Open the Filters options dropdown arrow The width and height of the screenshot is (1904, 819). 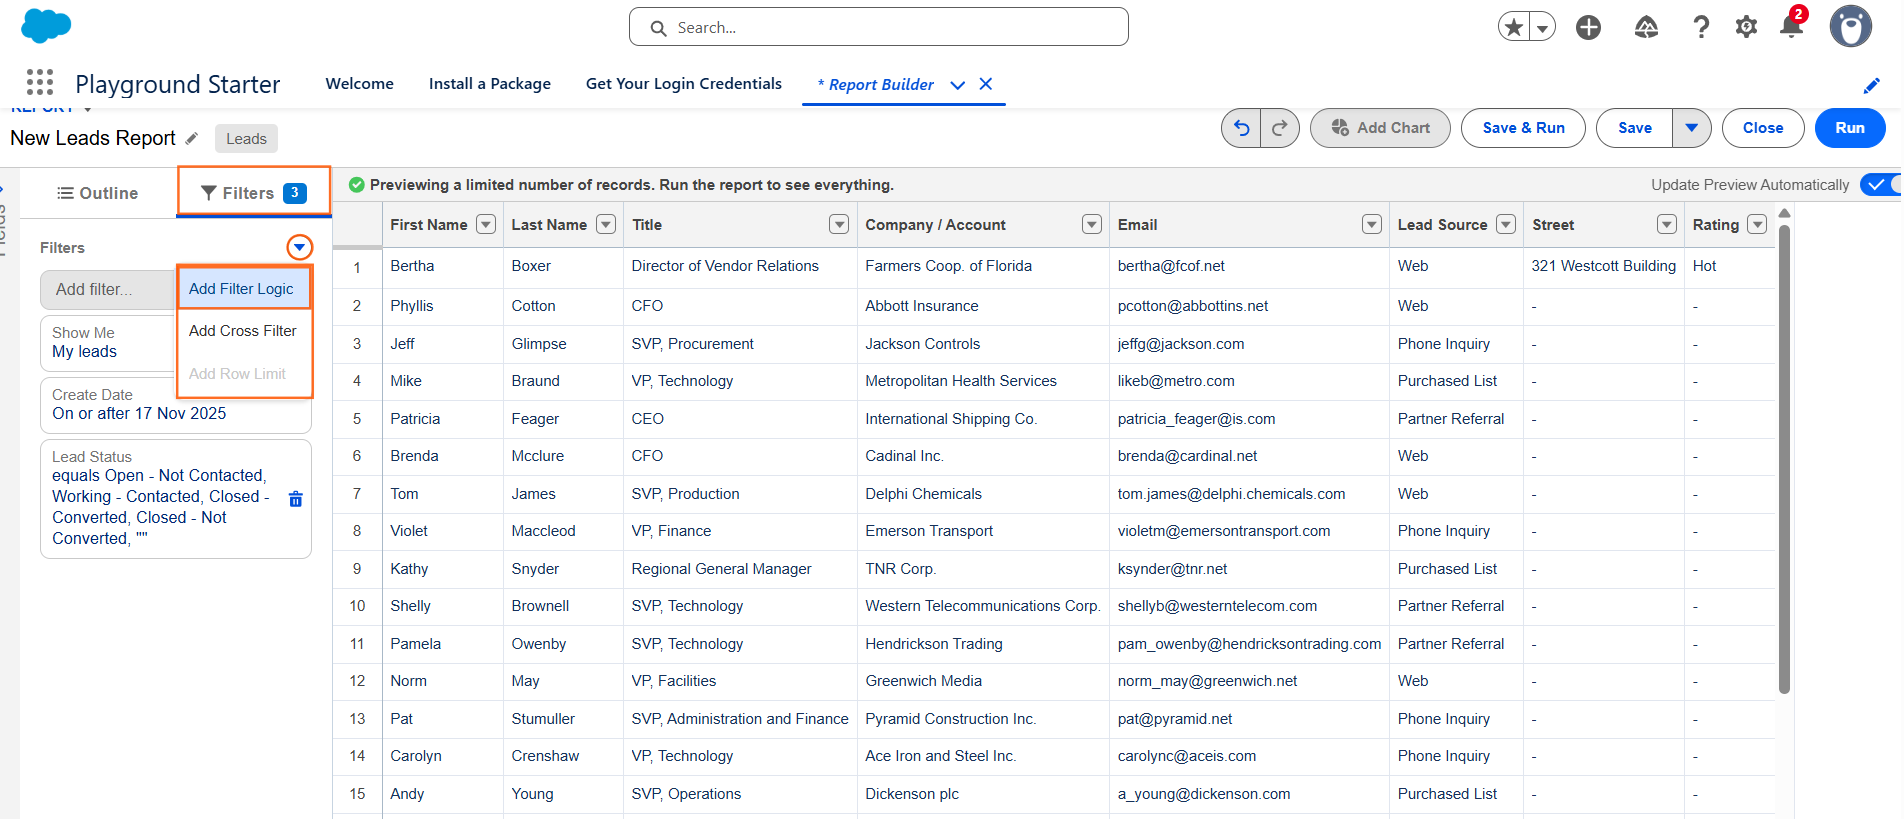coord(299,247)
